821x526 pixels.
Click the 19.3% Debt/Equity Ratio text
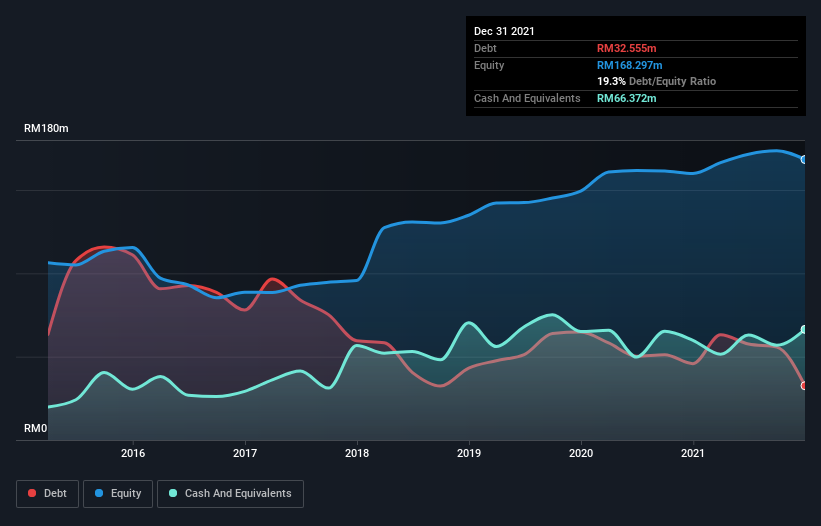657,81
